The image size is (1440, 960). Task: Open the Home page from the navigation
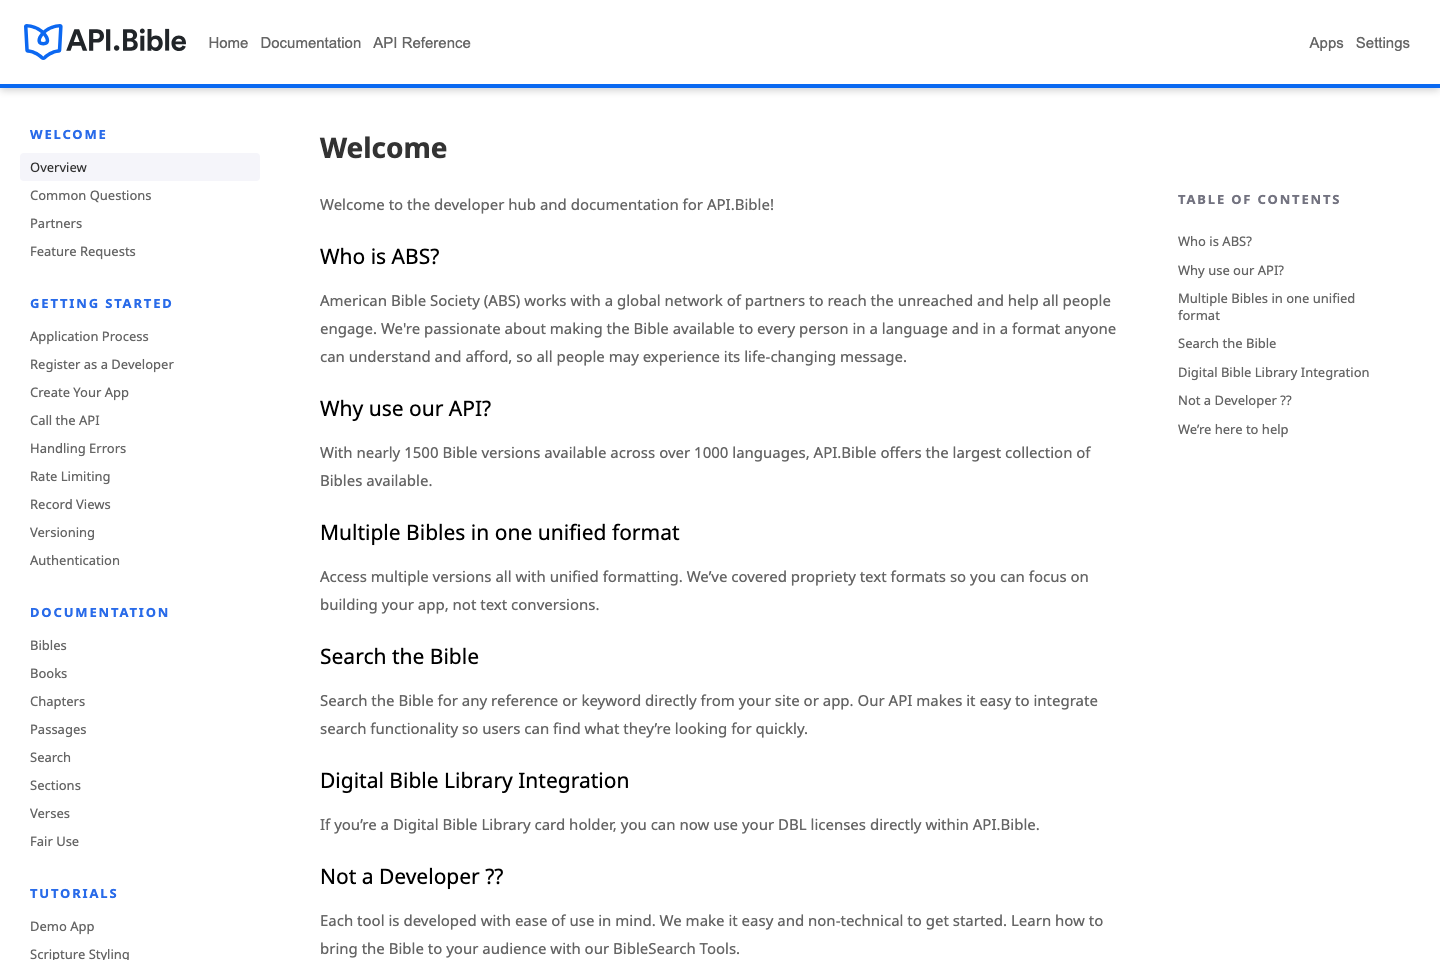click(228, 43)
